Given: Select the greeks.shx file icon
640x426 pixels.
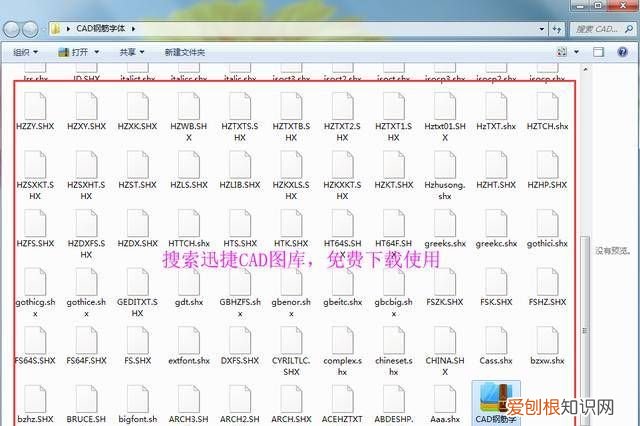Looking at the screenshot, I should (445, 223).
